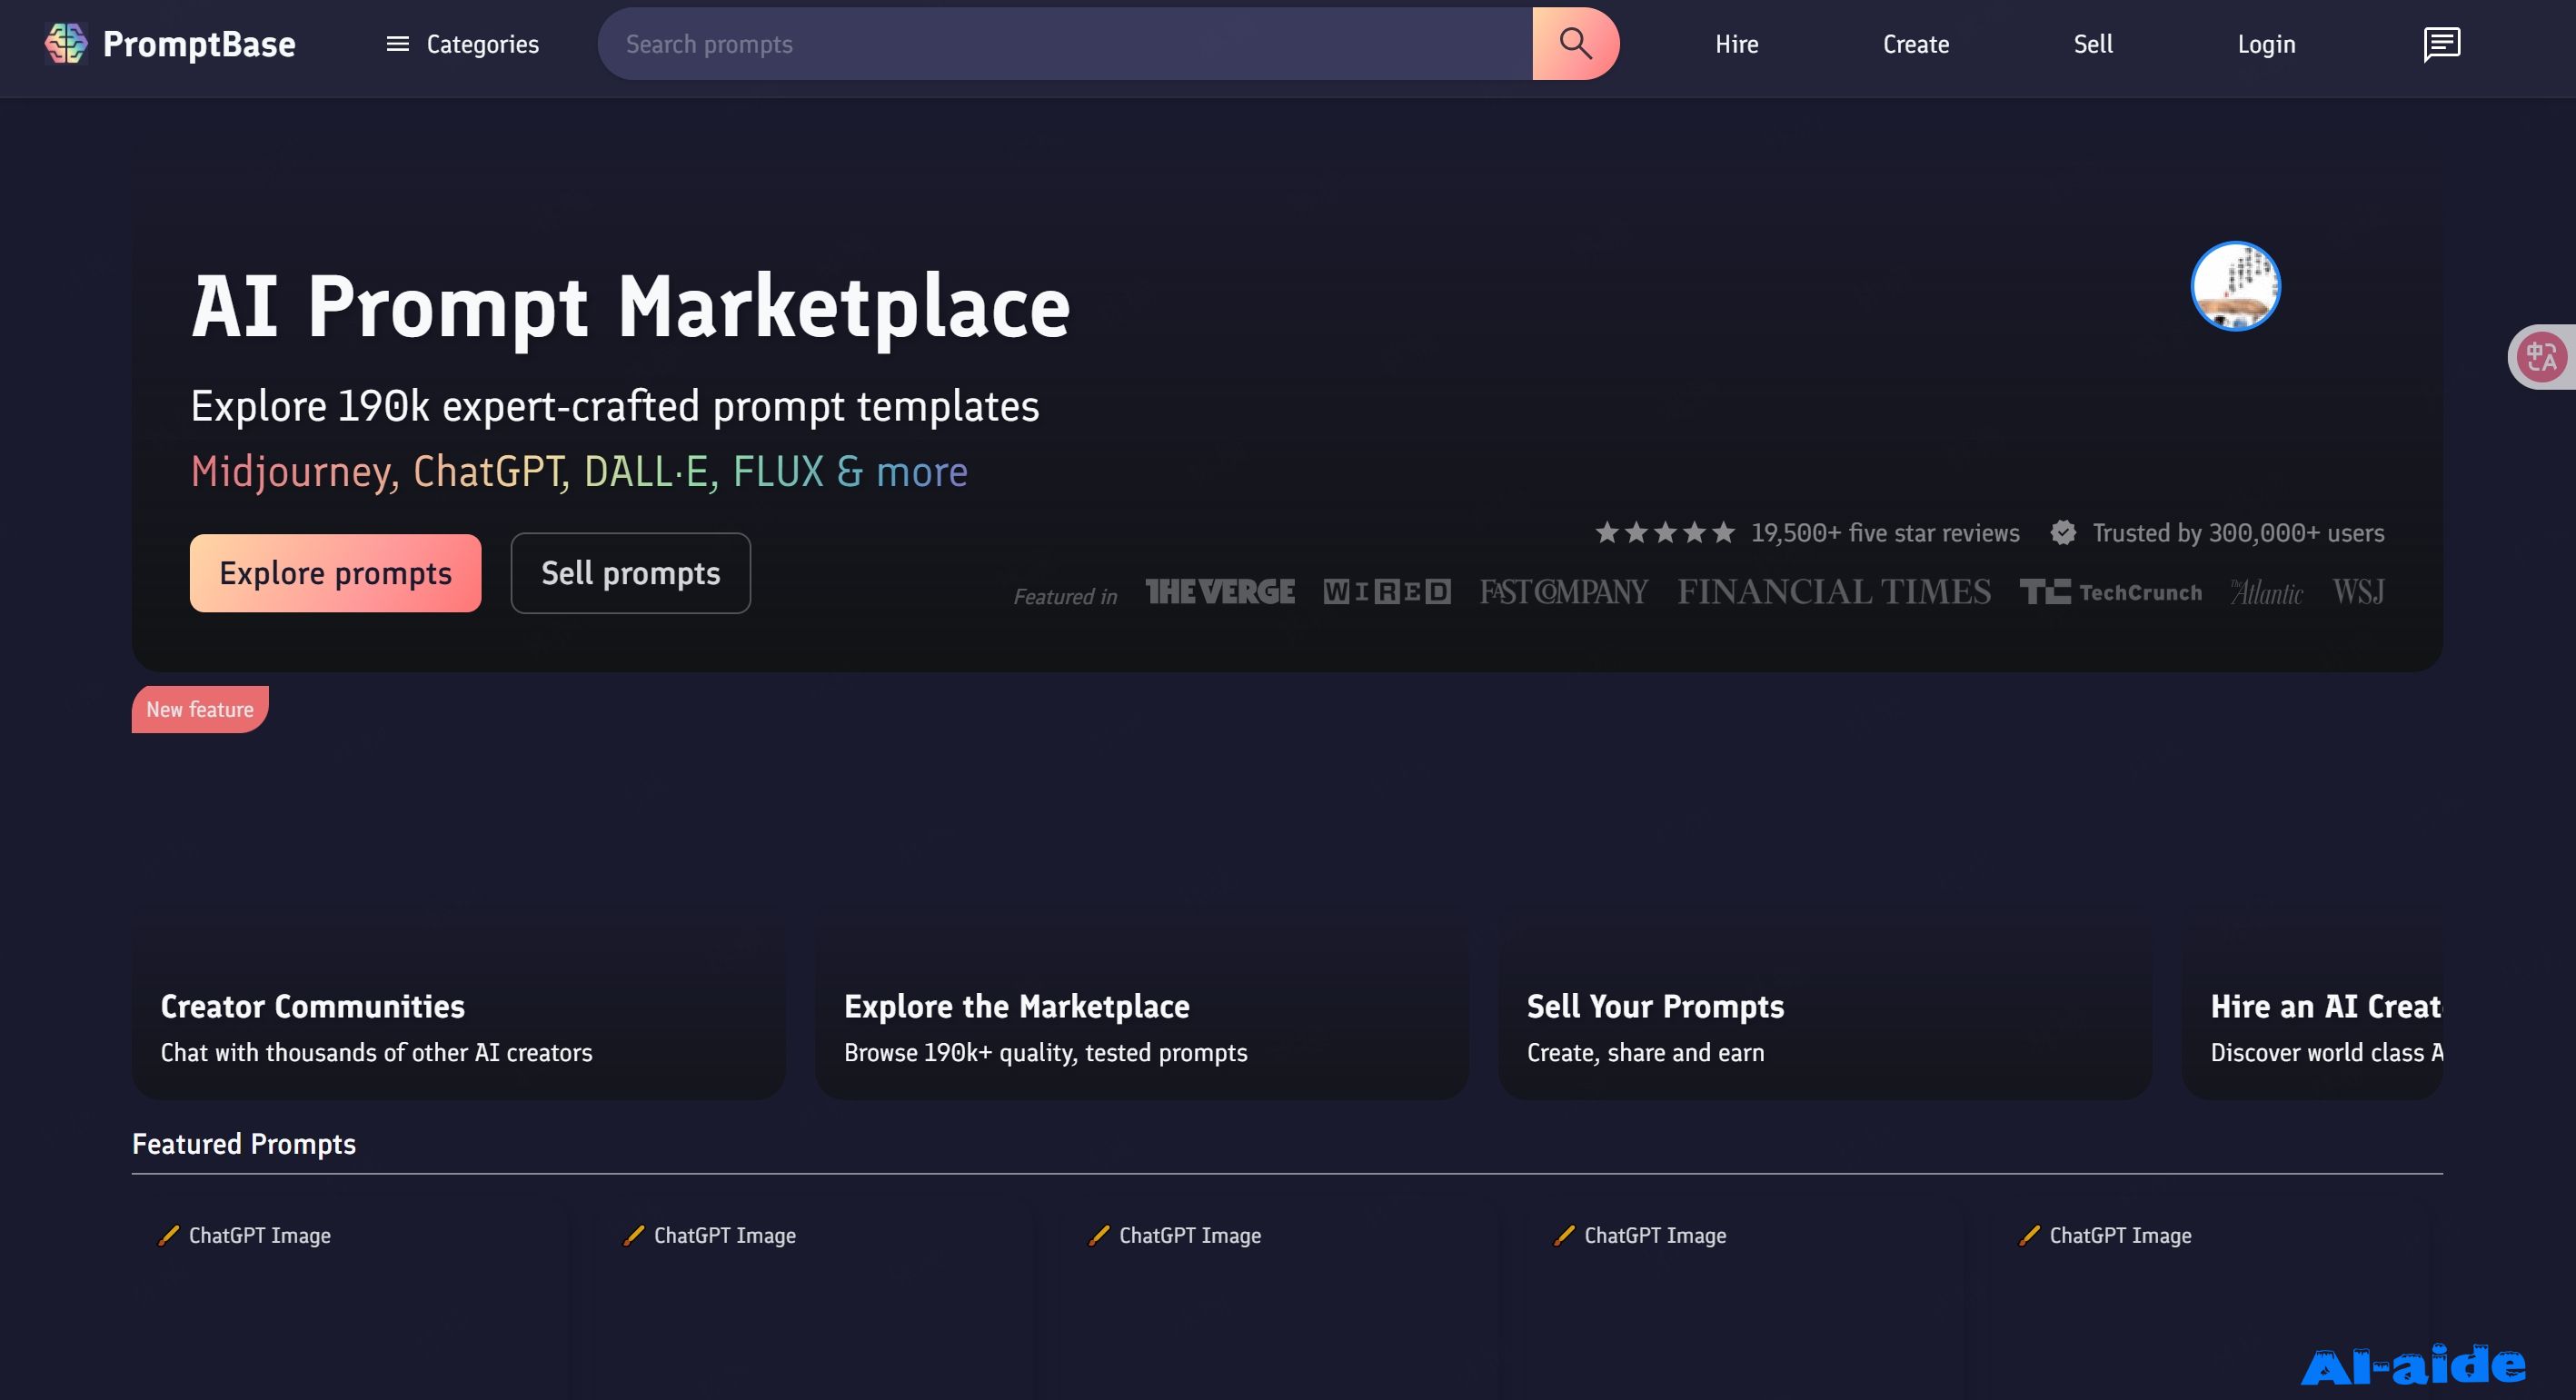The width and height of the screenshot is (2576, 1400).
Task: Click the Login link in header
Action: [2265, 44]
